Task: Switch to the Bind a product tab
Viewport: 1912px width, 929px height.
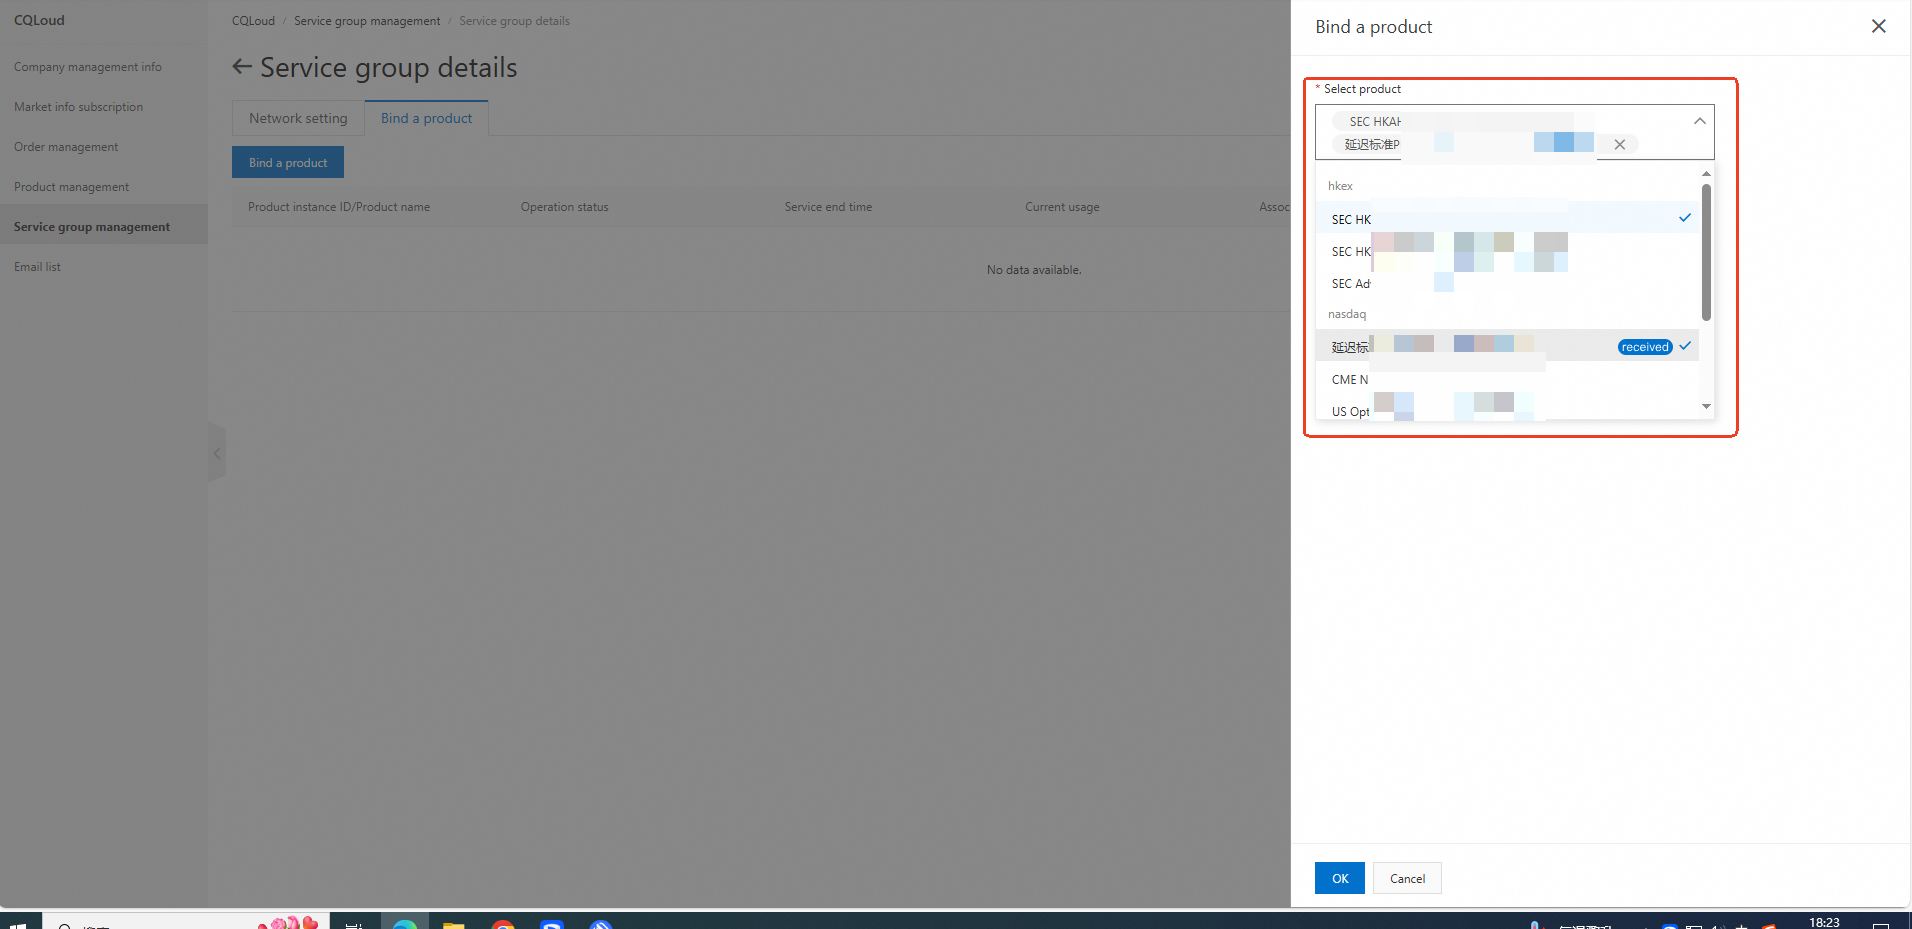Action: (426, 118)
